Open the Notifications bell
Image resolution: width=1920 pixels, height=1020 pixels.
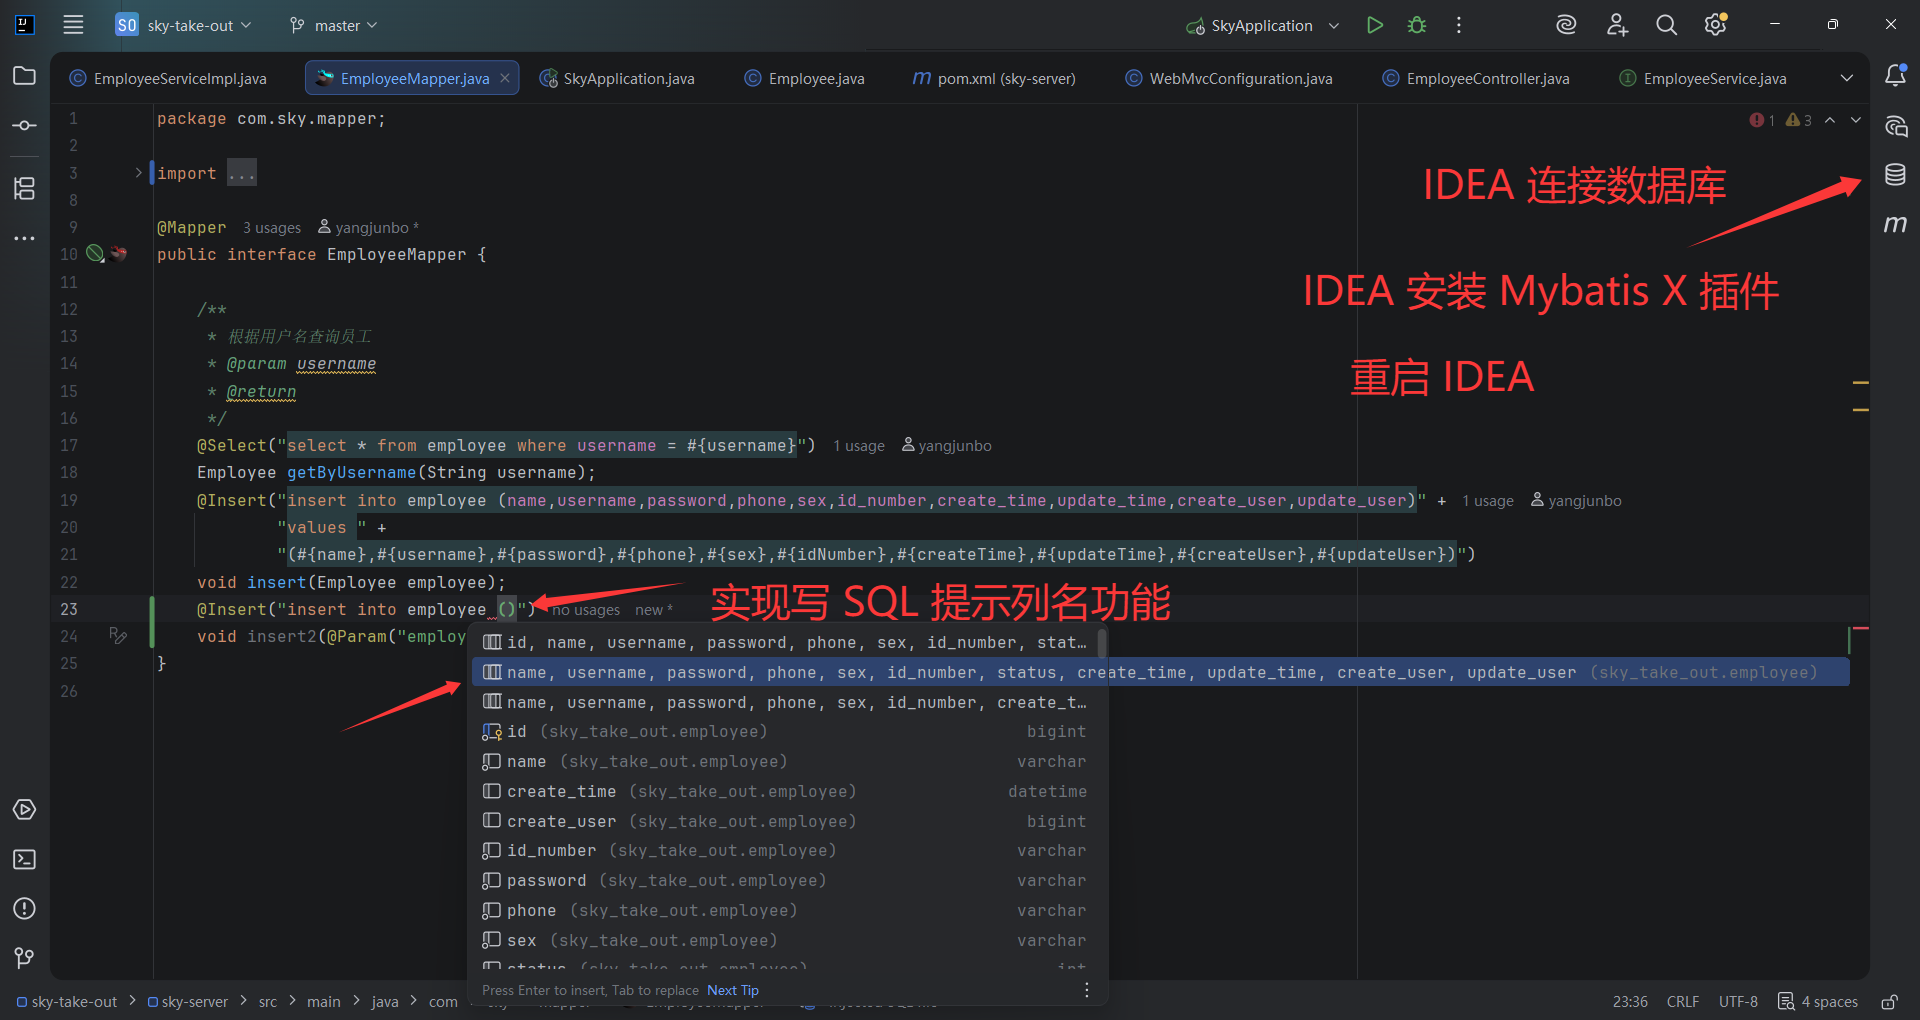pyautogui.click(x=1895, y=75)
